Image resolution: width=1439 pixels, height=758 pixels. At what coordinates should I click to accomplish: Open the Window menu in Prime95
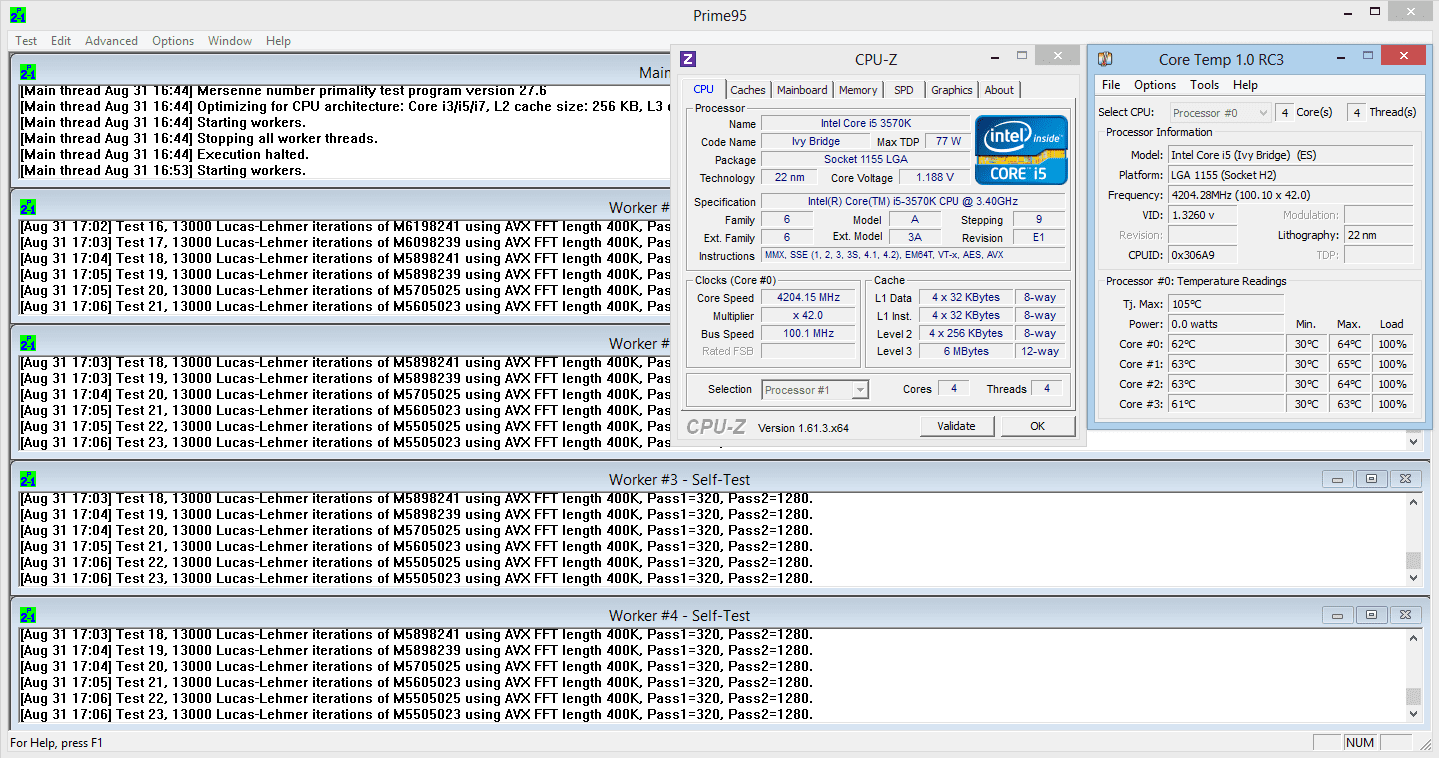pyautogui.click(x=230, y=41)
